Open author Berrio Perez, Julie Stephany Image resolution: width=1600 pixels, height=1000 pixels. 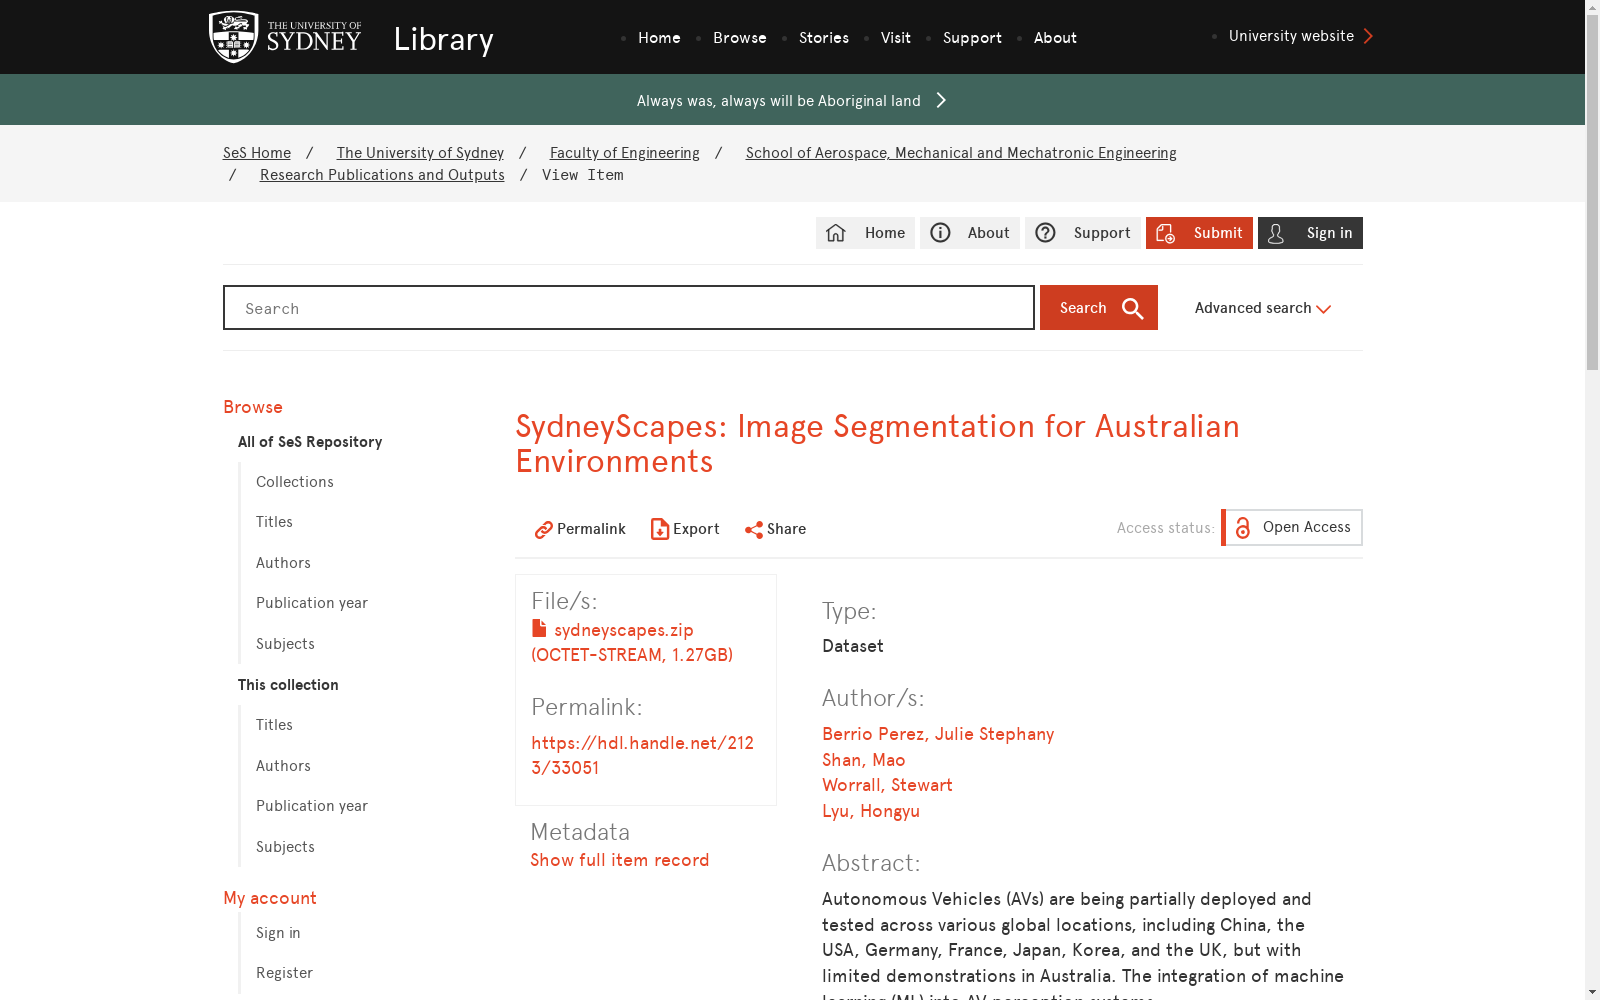[x=938, y=734]
